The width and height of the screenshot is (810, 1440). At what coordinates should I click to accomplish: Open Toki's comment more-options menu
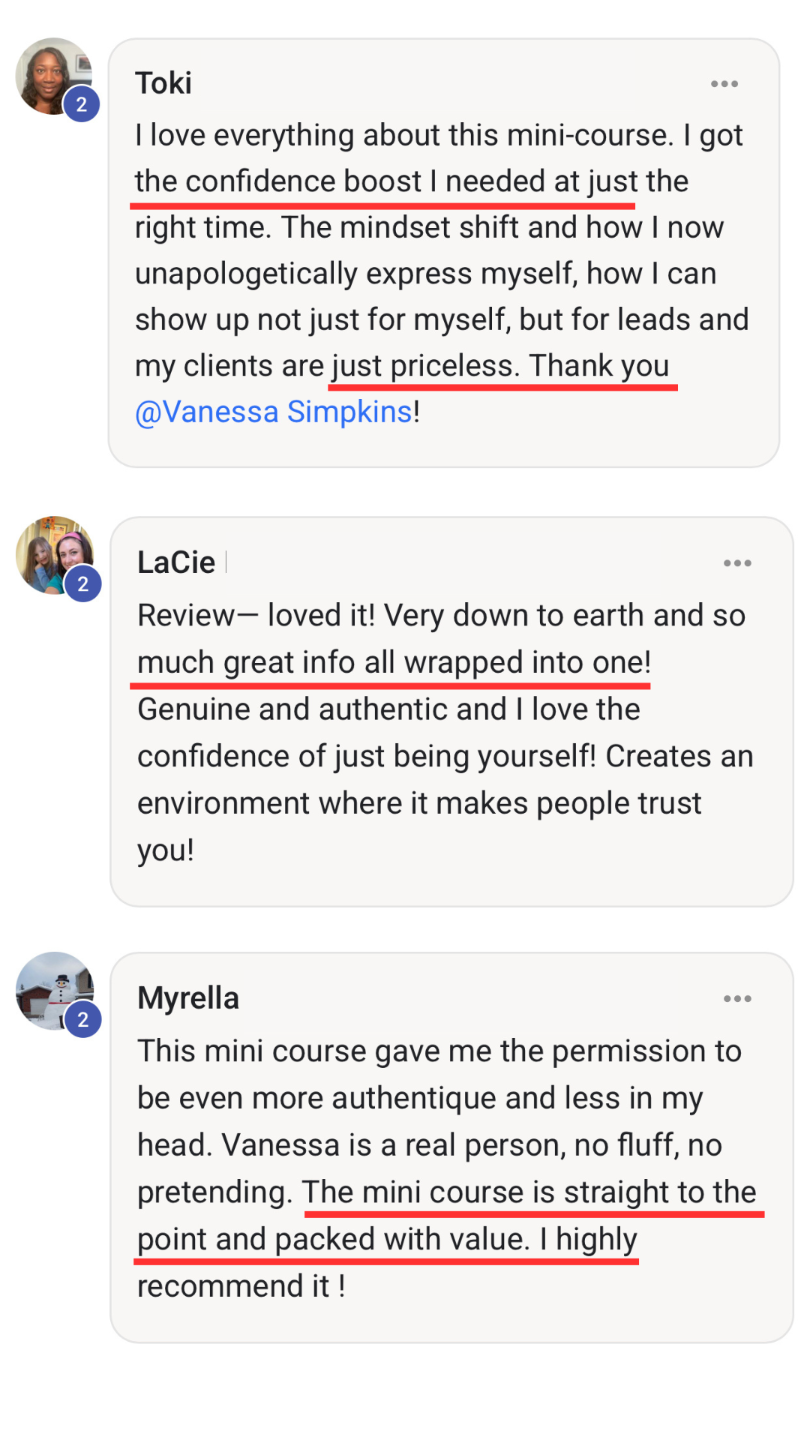point(724,84)
